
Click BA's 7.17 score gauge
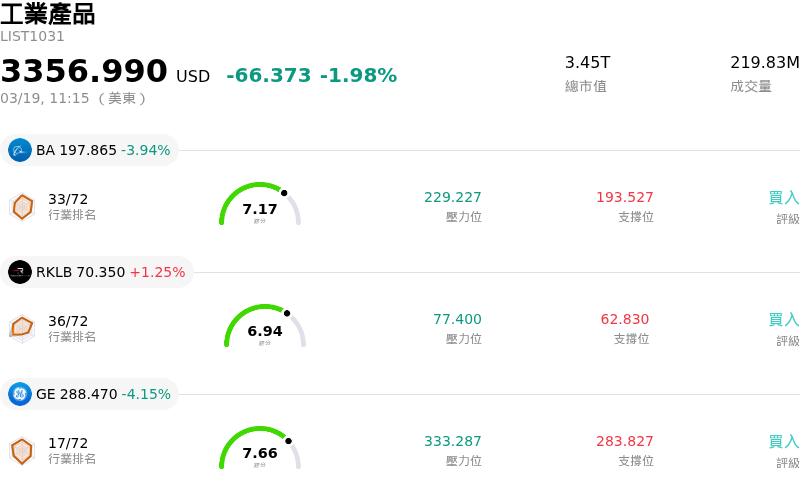pos(260,205)
